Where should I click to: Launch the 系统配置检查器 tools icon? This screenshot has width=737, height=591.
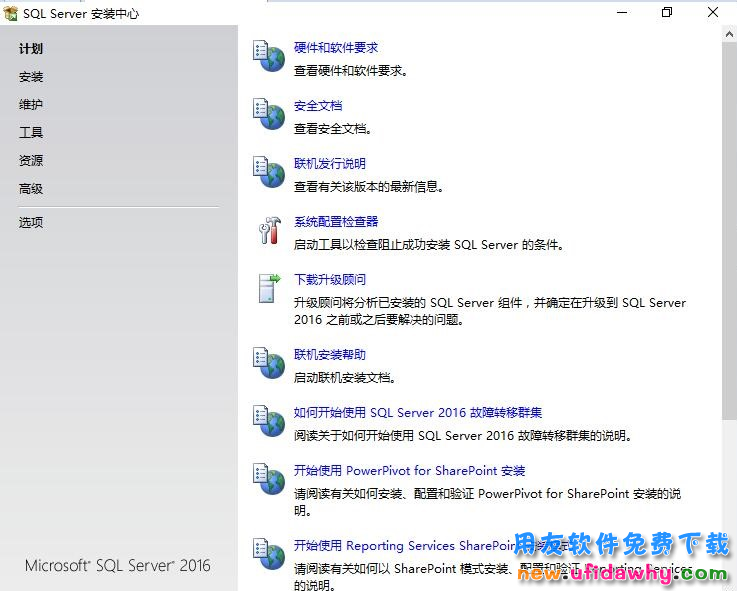pyautogui.click(x=269, y=231)
